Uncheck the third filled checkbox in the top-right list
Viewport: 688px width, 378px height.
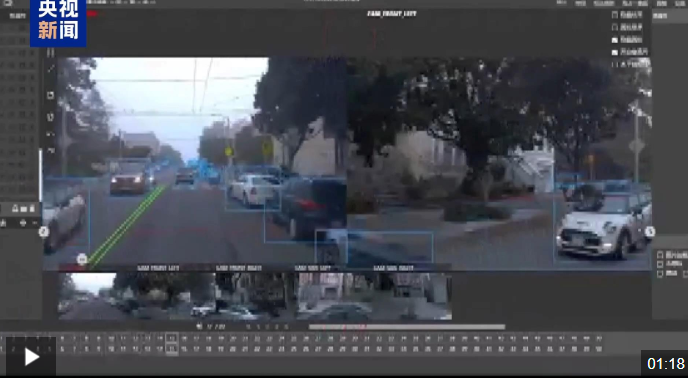[615, 40]
